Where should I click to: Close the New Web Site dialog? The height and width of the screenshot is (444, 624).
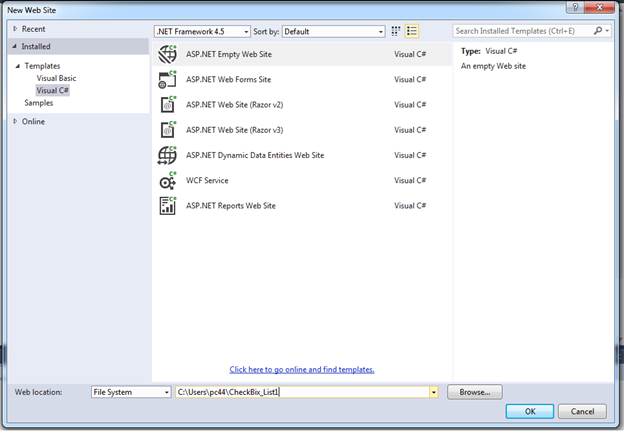pos(600,7)
